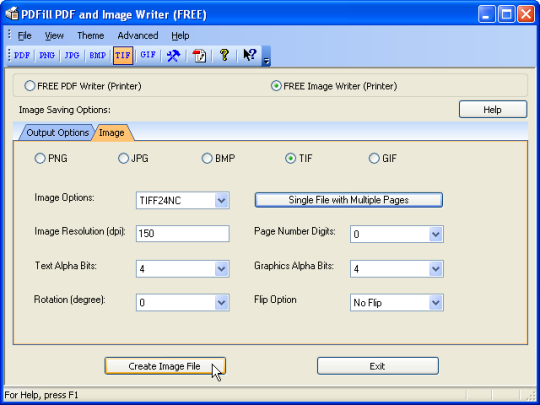
Task: Select the PNG toolbar icon
Action: tap(47, 55)
